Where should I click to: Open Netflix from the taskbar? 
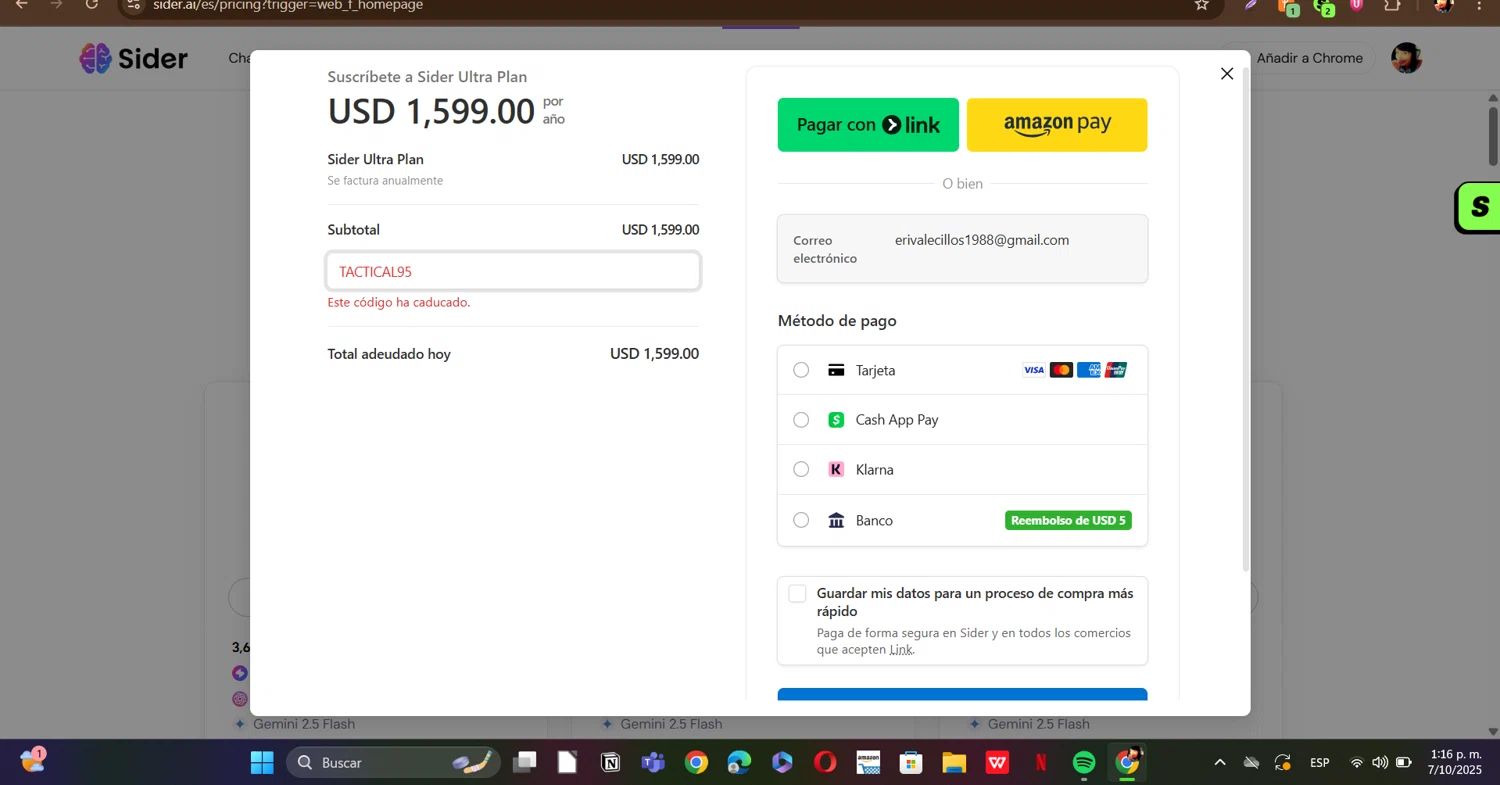pyautogui.click(x=1040, y=763)
